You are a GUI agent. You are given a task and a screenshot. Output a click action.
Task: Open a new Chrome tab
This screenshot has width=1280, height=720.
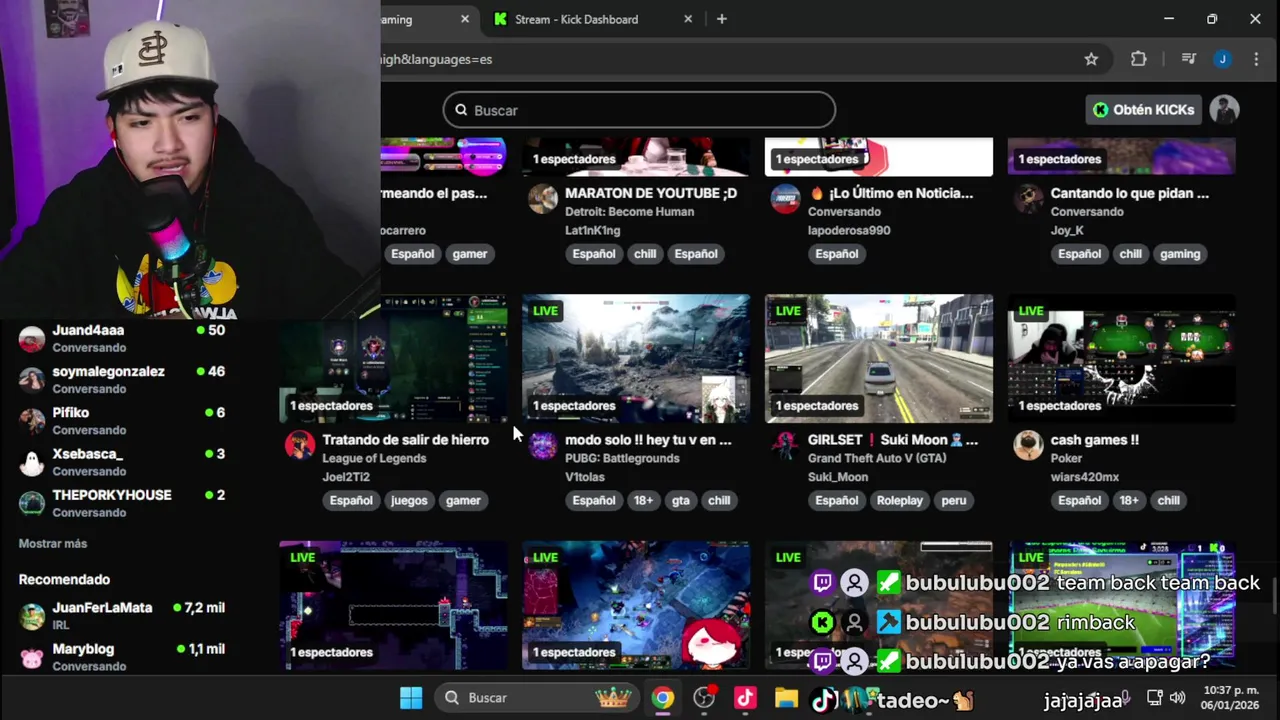(722, 19)
